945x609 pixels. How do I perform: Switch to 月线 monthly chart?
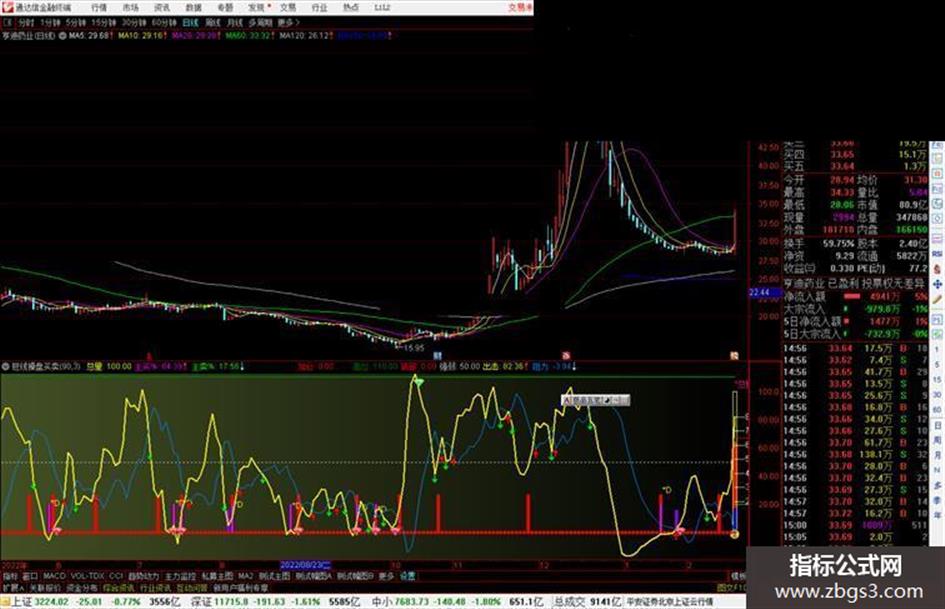(234, 23)
